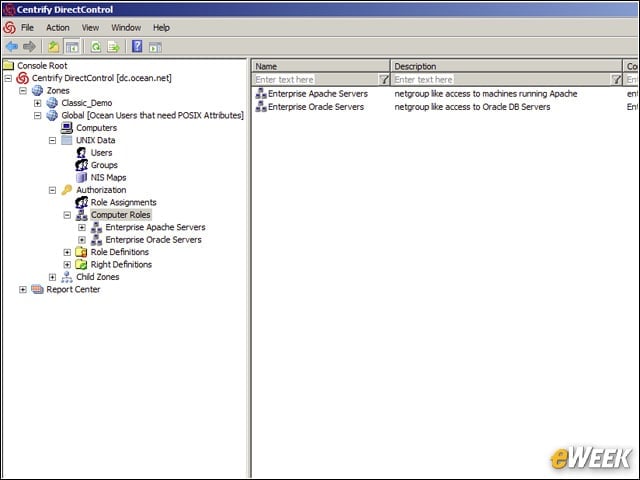Collapse the UNIX Data node
This screenshot has height=480, width=640.
[52, 140]
